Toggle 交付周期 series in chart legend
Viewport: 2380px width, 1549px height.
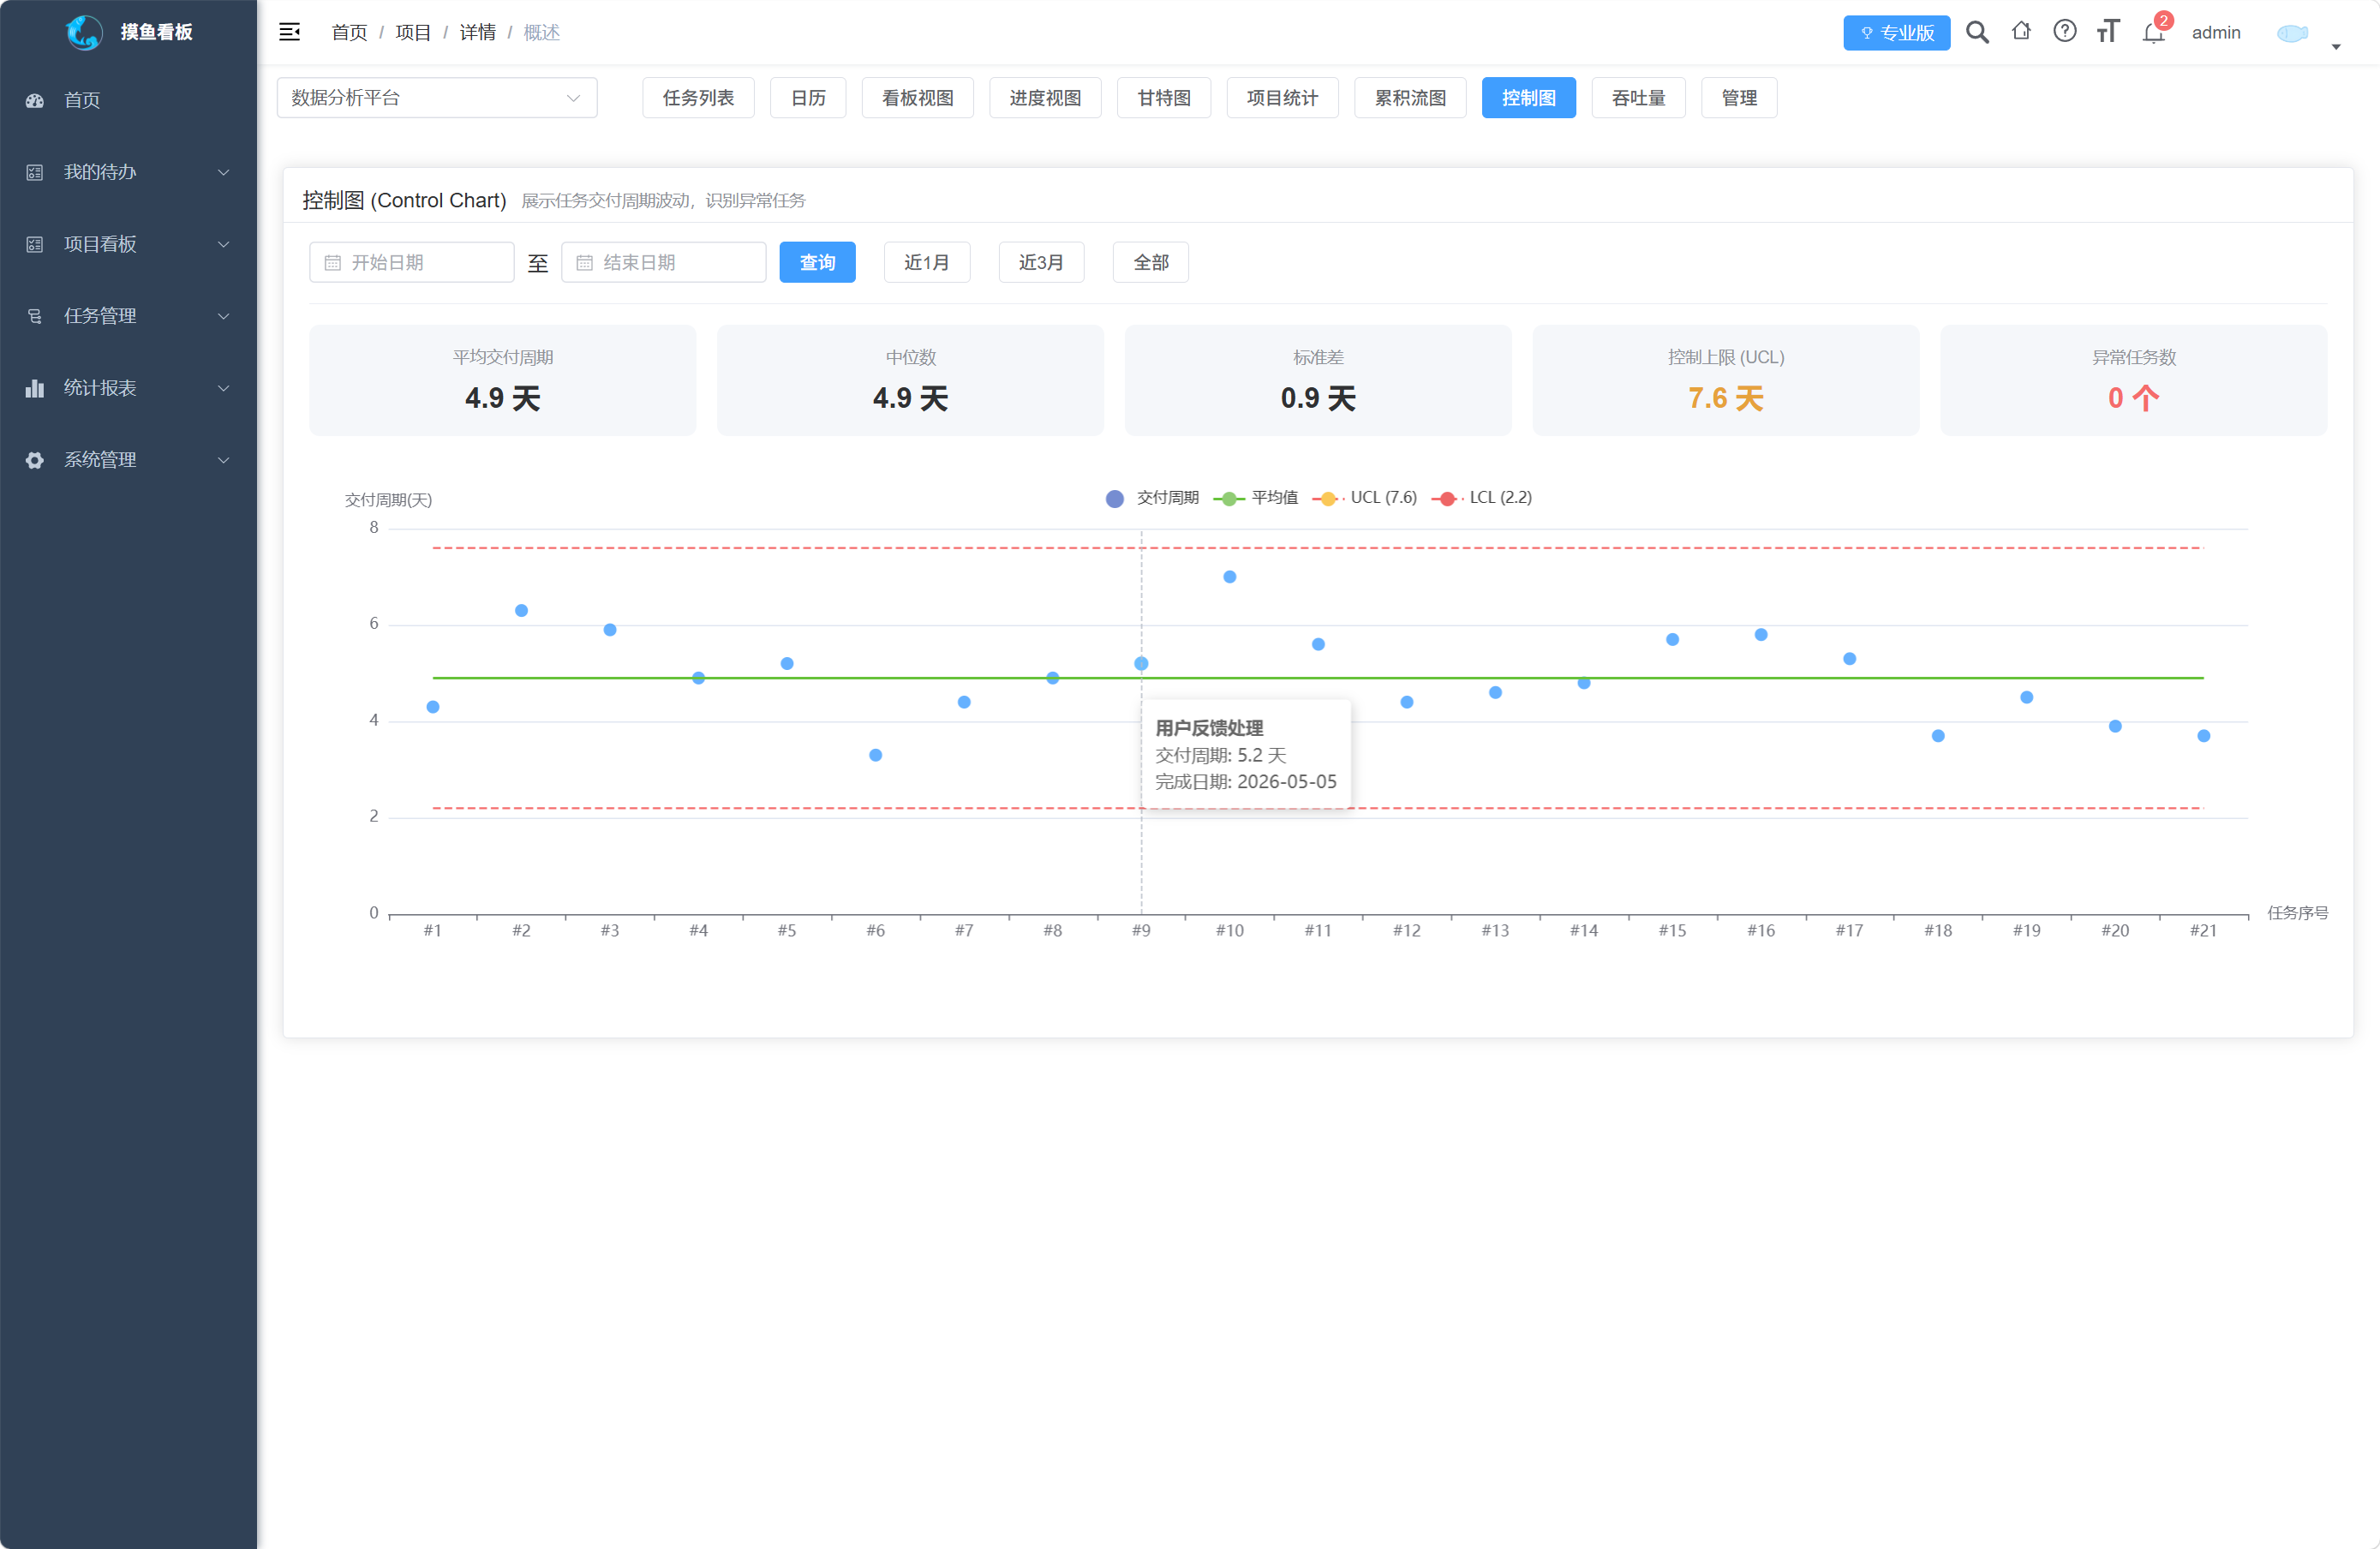pos(1152,498)
